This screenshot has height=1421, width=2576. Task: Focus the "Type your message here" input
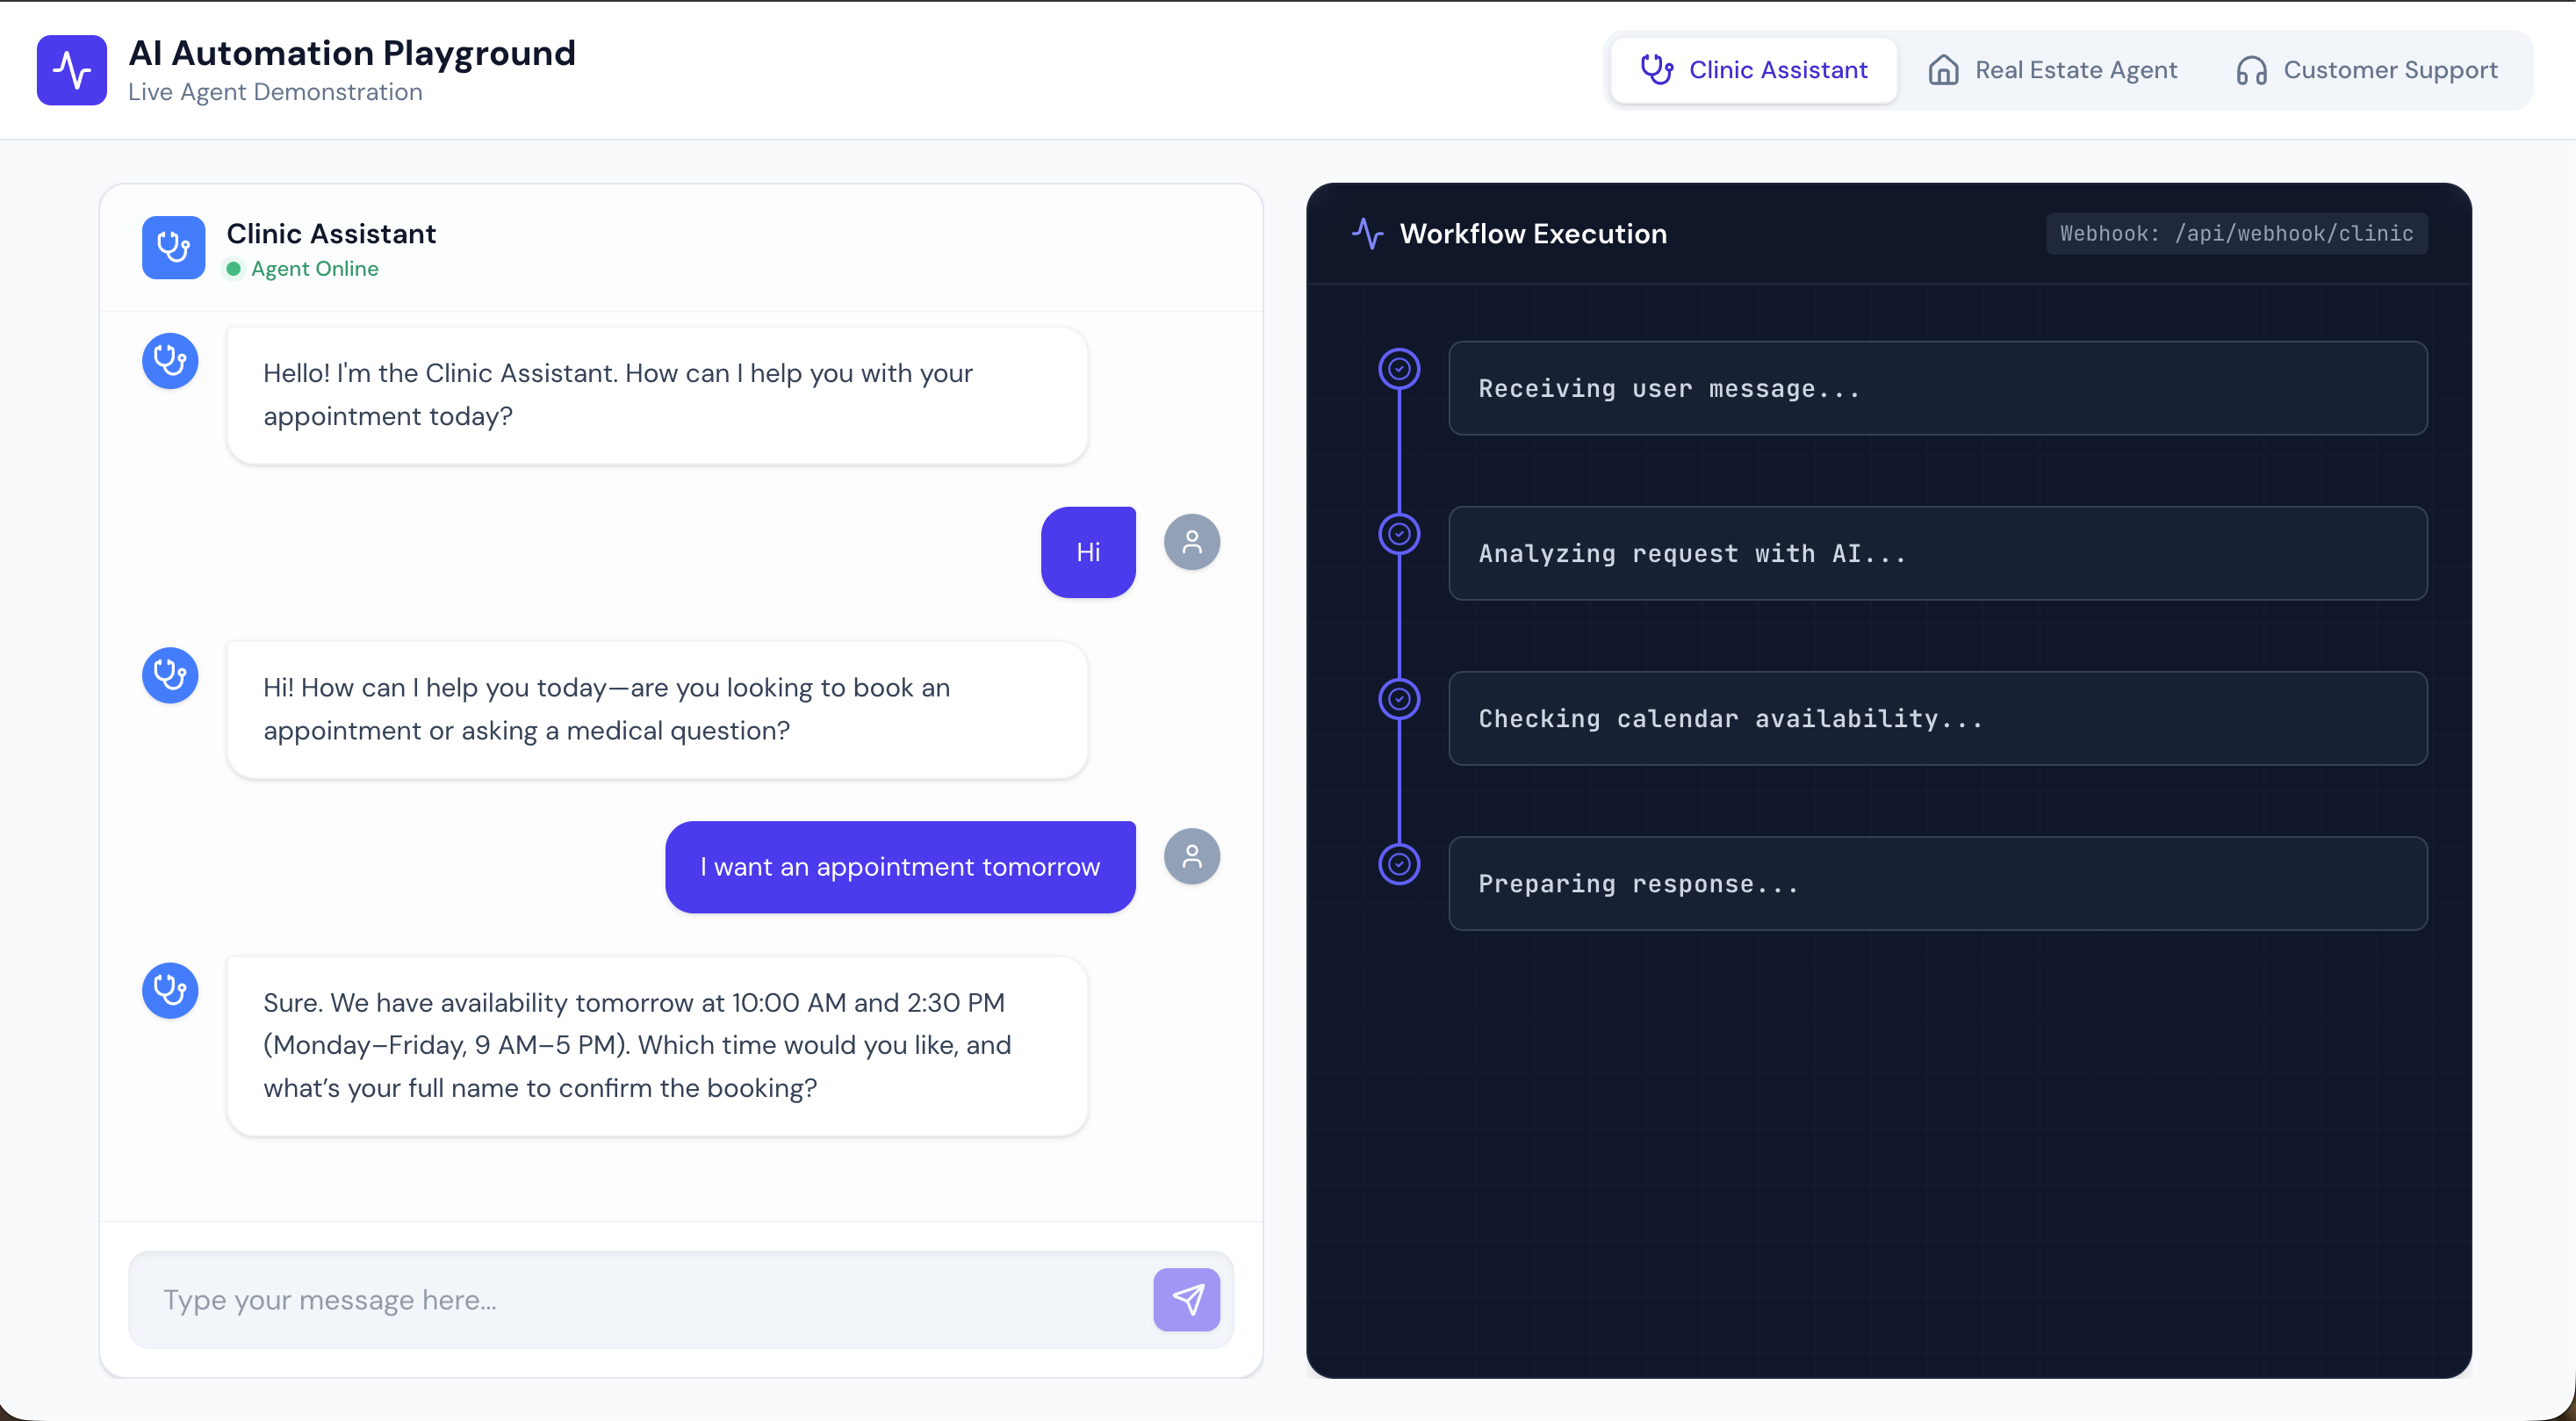pyautogui.click(x=640, y=1299)
